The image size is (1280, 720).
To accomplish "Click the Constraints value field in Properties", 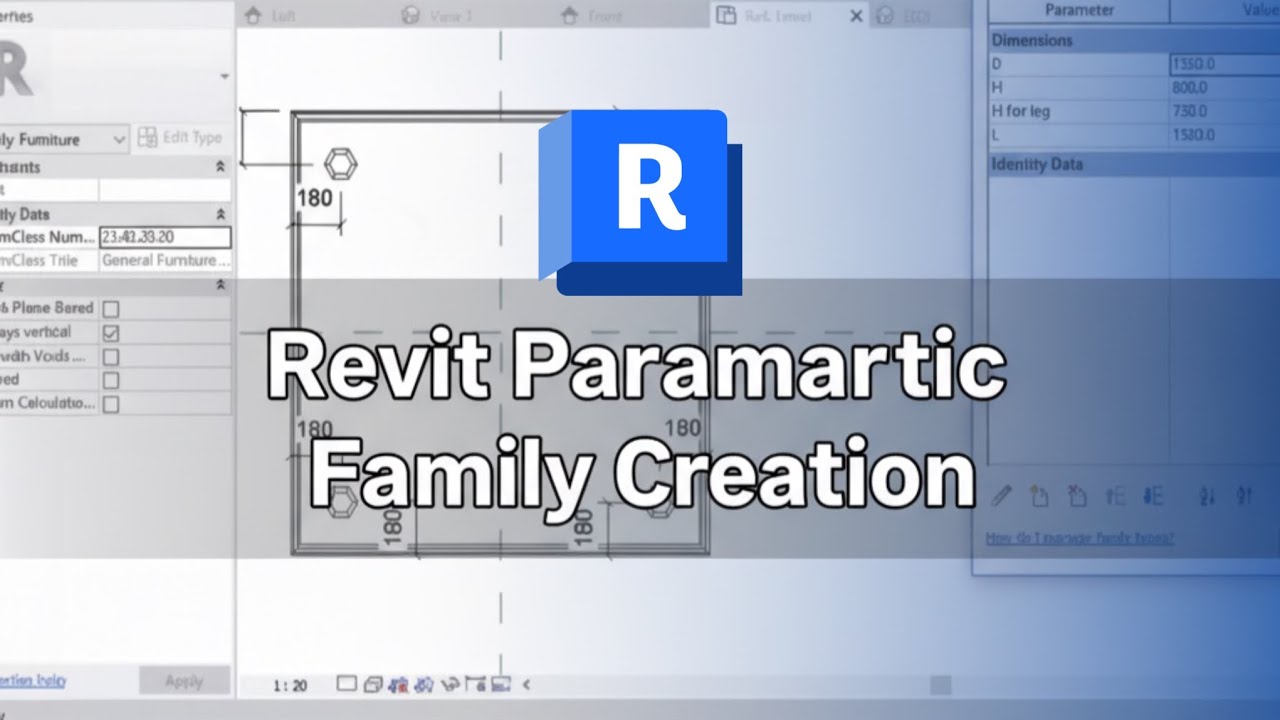I will (165, 190).
